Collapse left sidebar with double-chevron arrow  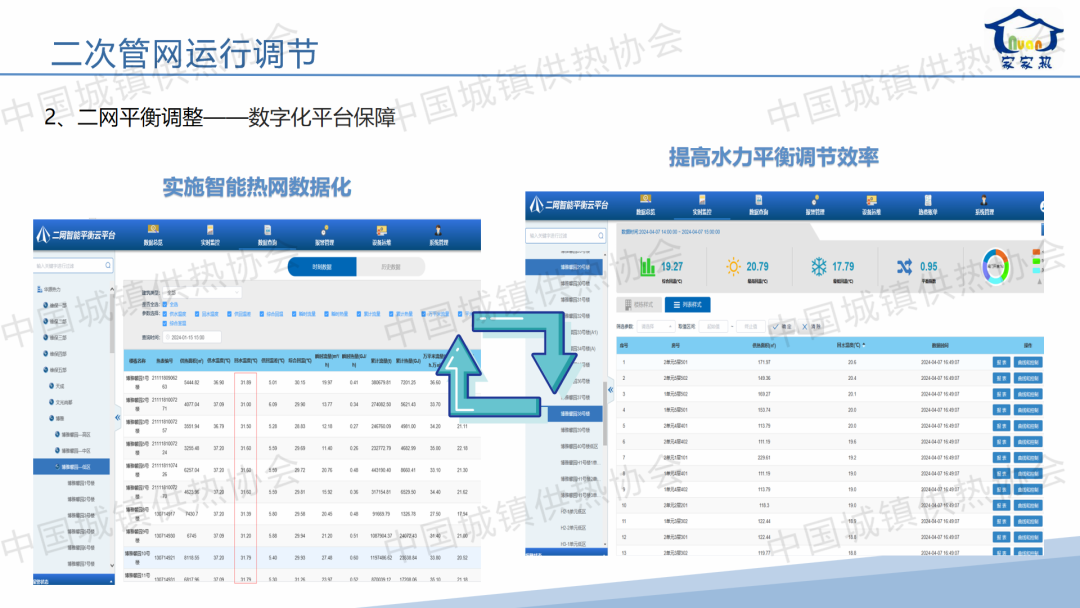tap(117, 417)
